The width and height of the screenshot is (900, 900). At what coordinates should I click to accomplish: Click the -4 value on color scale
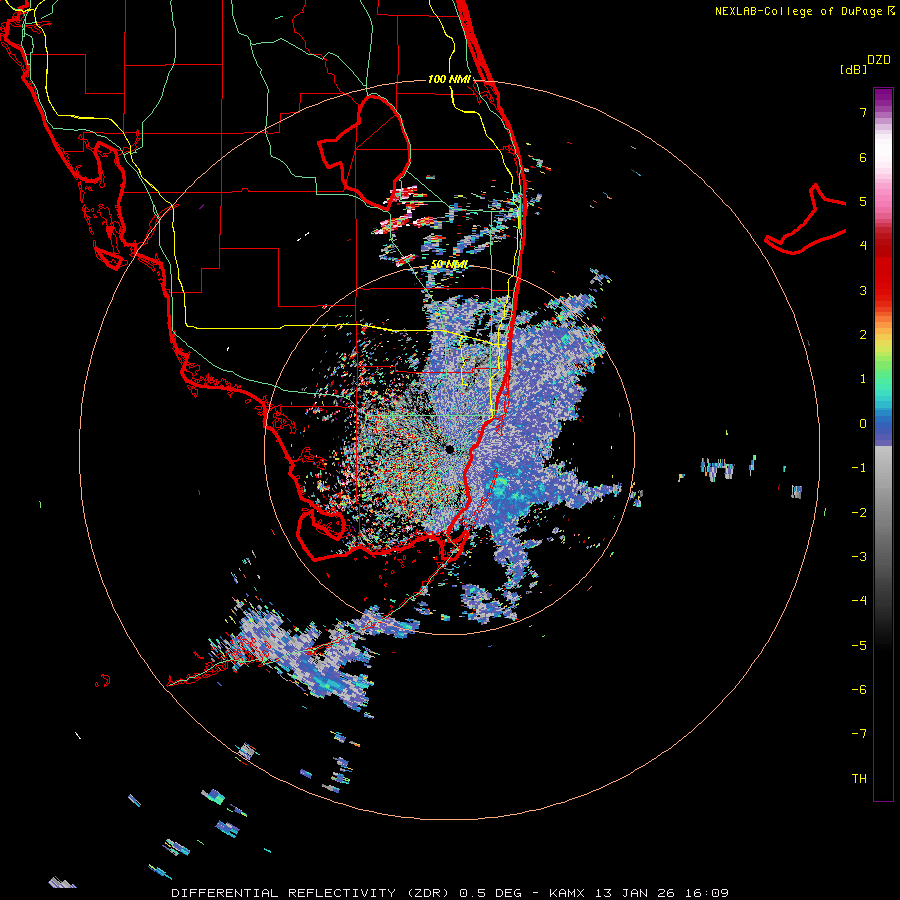(859, 601)
